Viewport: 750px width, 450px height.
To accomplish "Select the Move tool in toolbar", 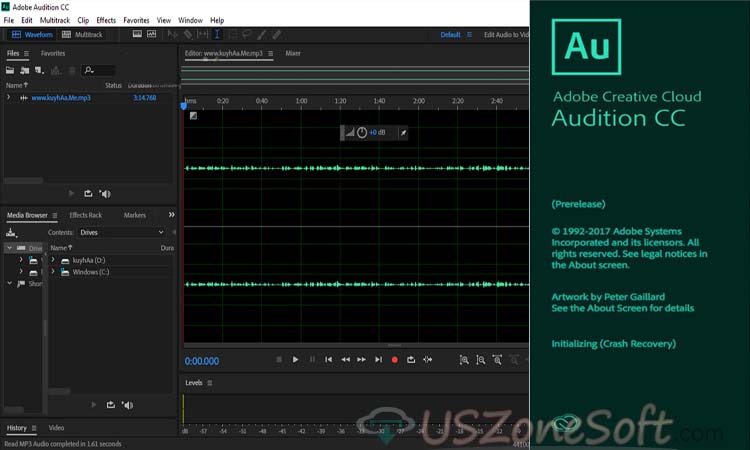I will tap(172, 34).
